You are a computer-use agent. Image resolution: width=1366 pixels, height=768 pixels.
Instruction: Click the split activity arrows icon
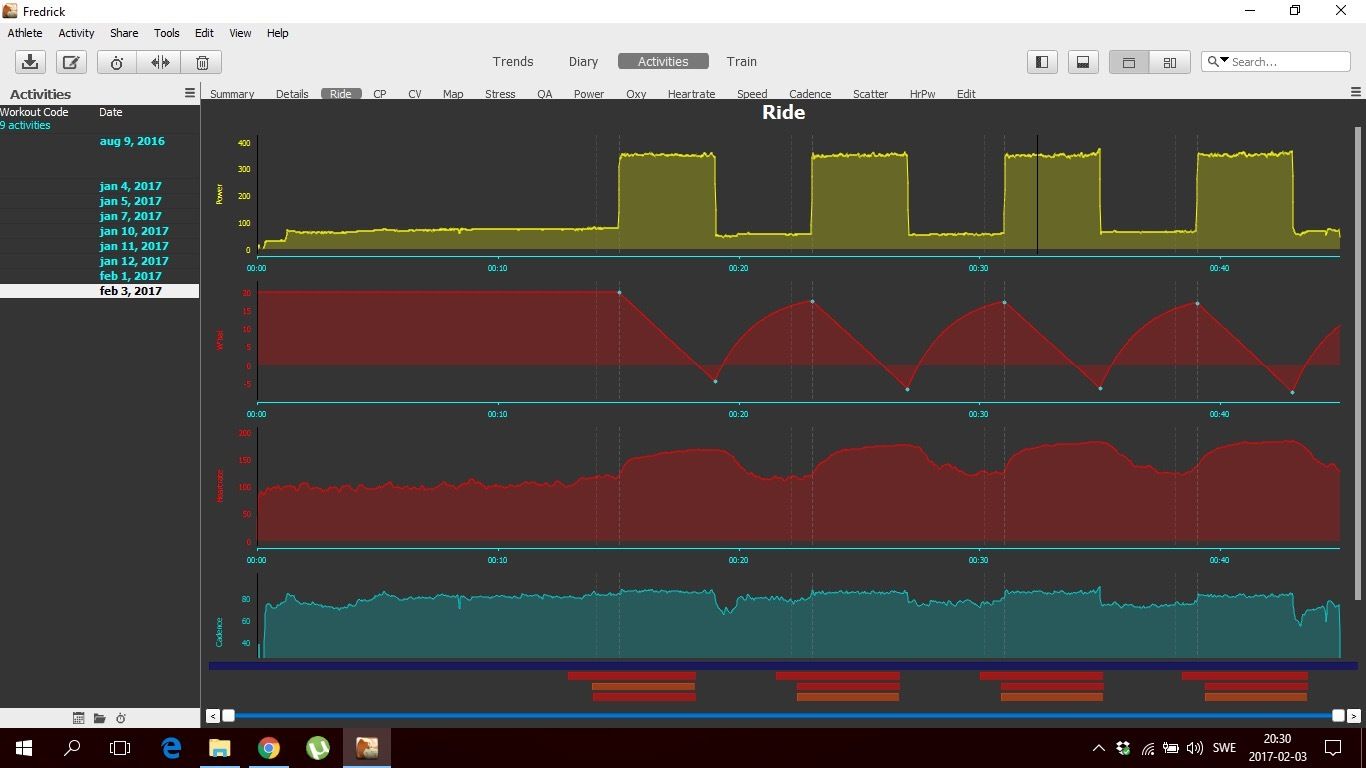tap(160, 62)
